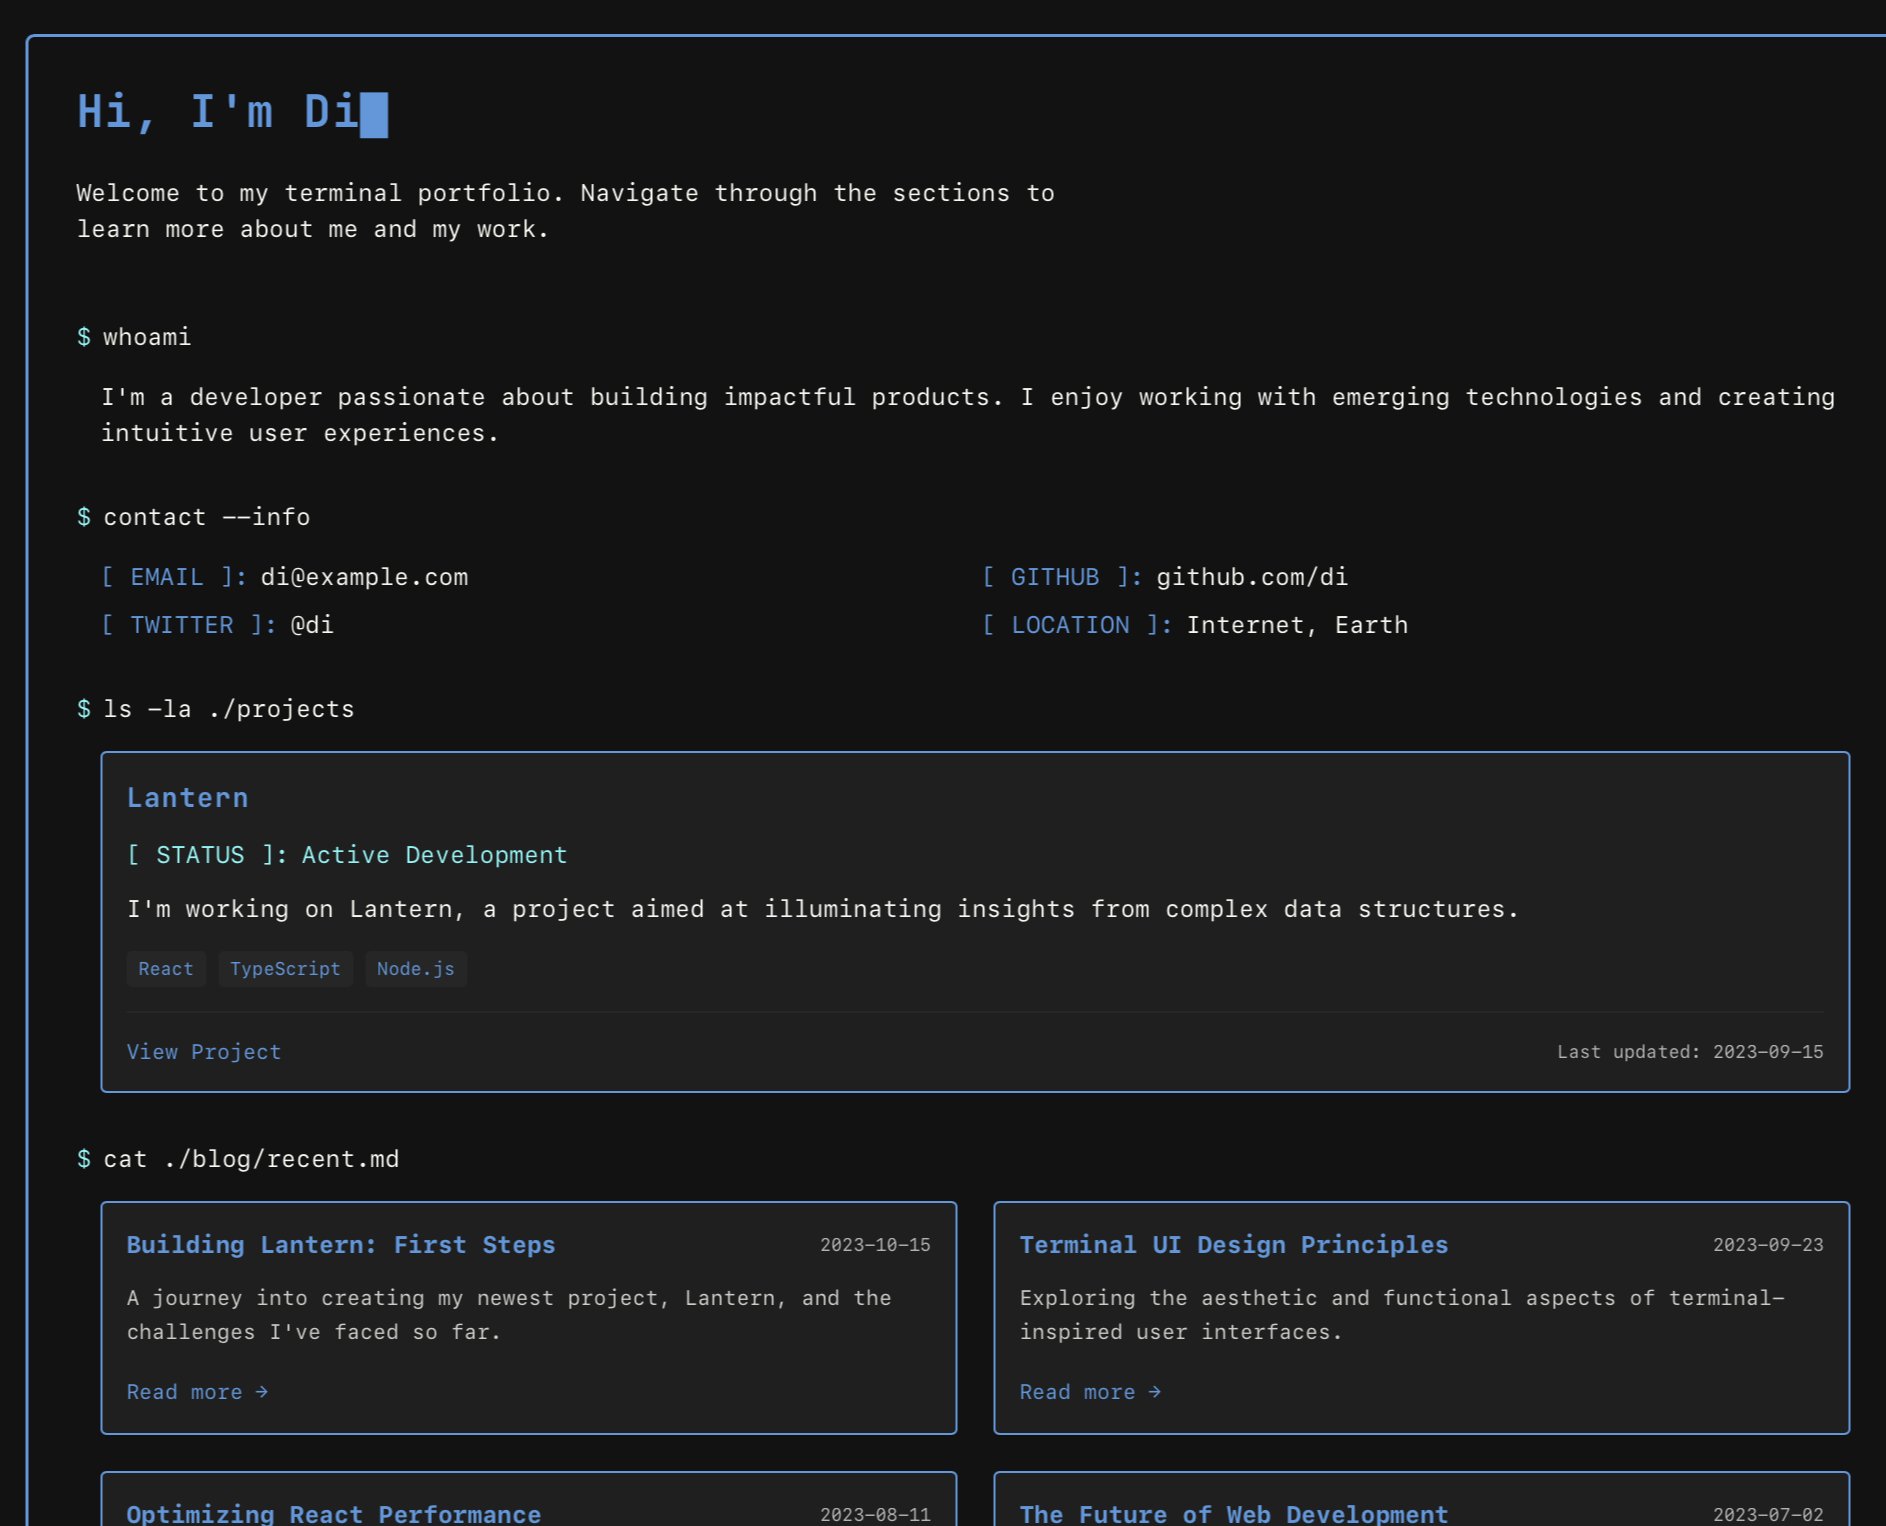The width and height of the screenshot is (1886, 1526).
Task: Click the Last updated: 2023-09-15 text
Action: [1690, 1052]
